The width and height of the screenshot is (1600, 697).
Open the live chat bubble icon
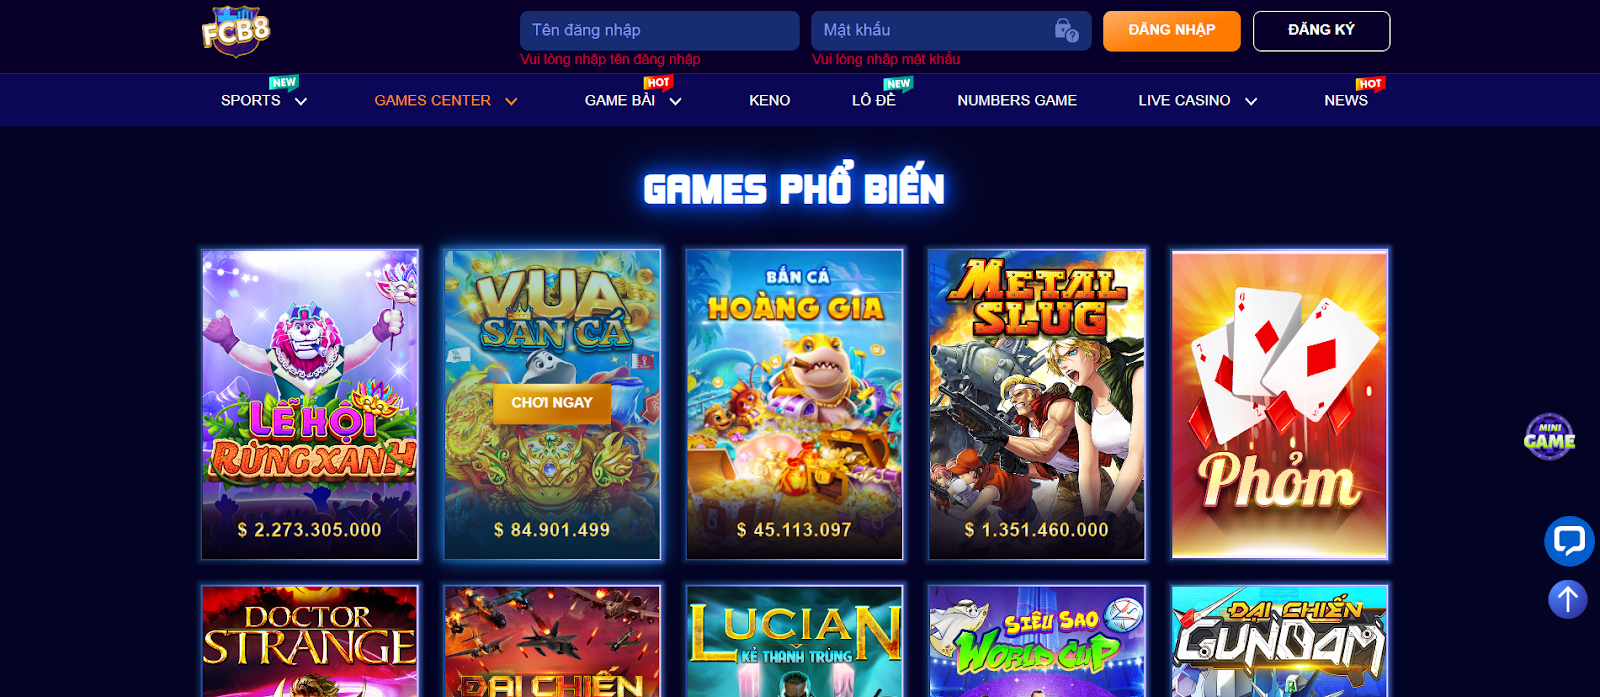(x=1569, y=541)
